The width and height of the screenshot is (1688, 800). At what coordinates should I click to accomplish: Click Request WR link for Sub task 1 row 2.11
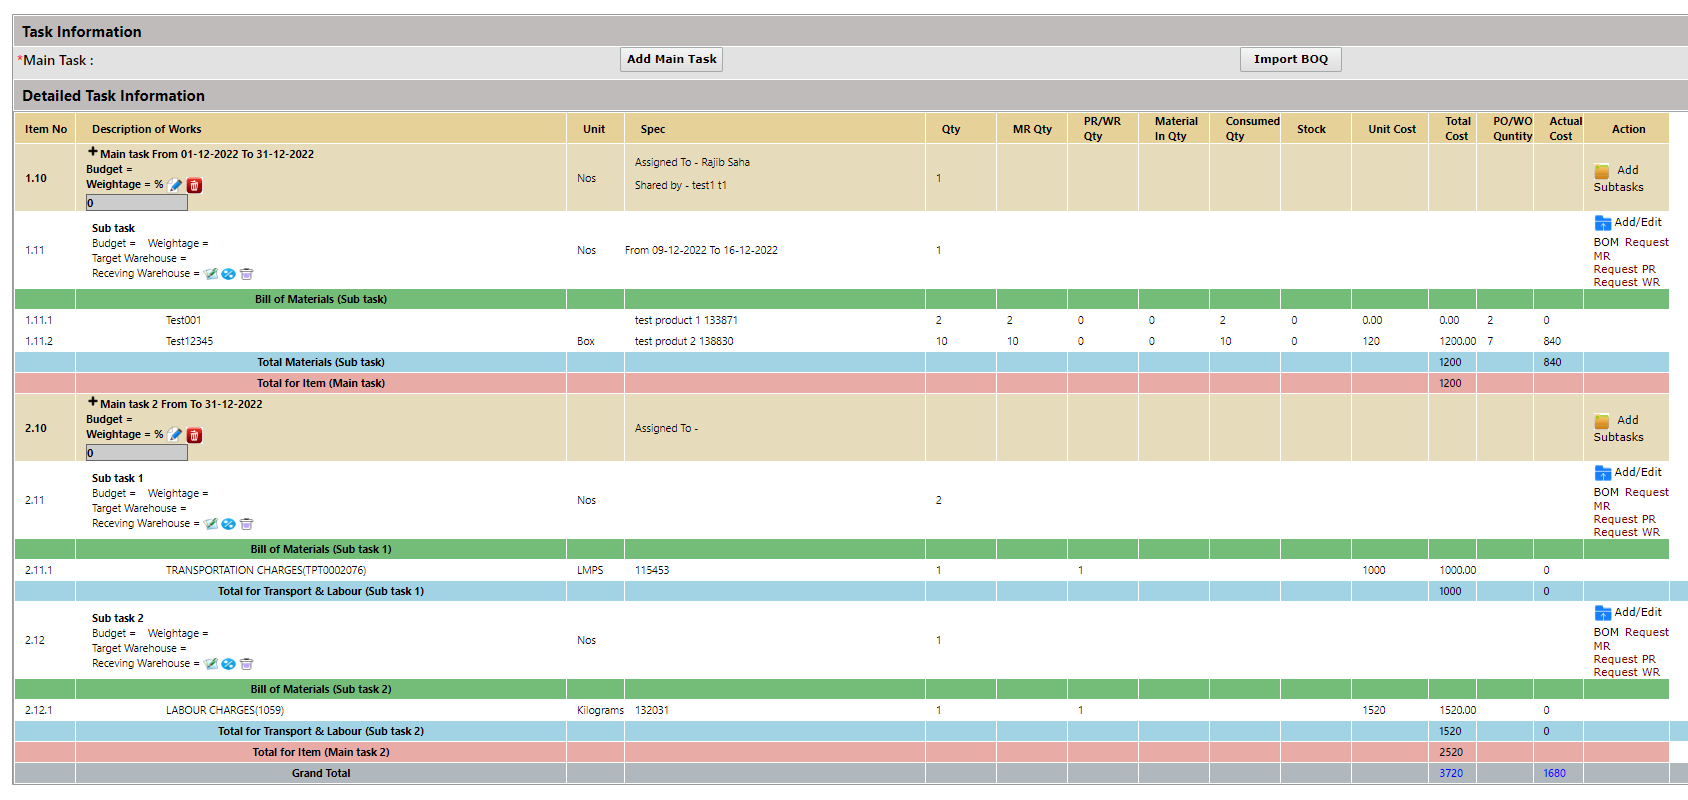pyautogui.click(x=1627, y=532)
